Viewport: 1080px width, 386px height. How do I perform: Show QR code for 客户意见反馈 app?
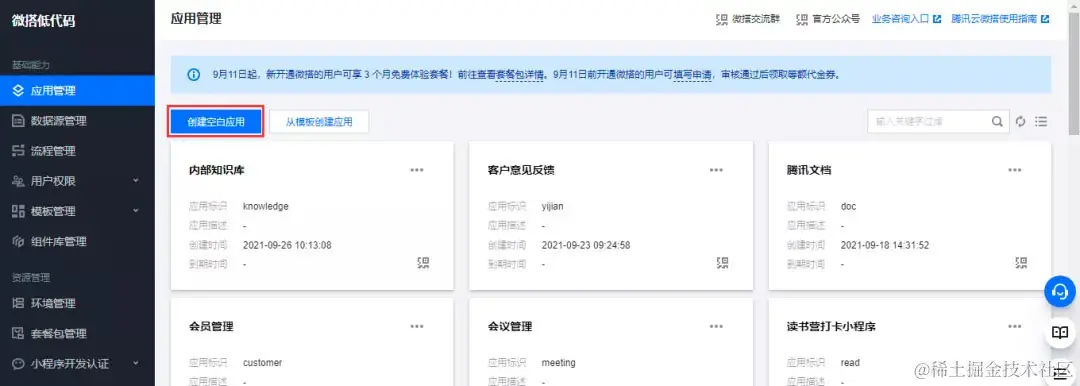(723, 262)
